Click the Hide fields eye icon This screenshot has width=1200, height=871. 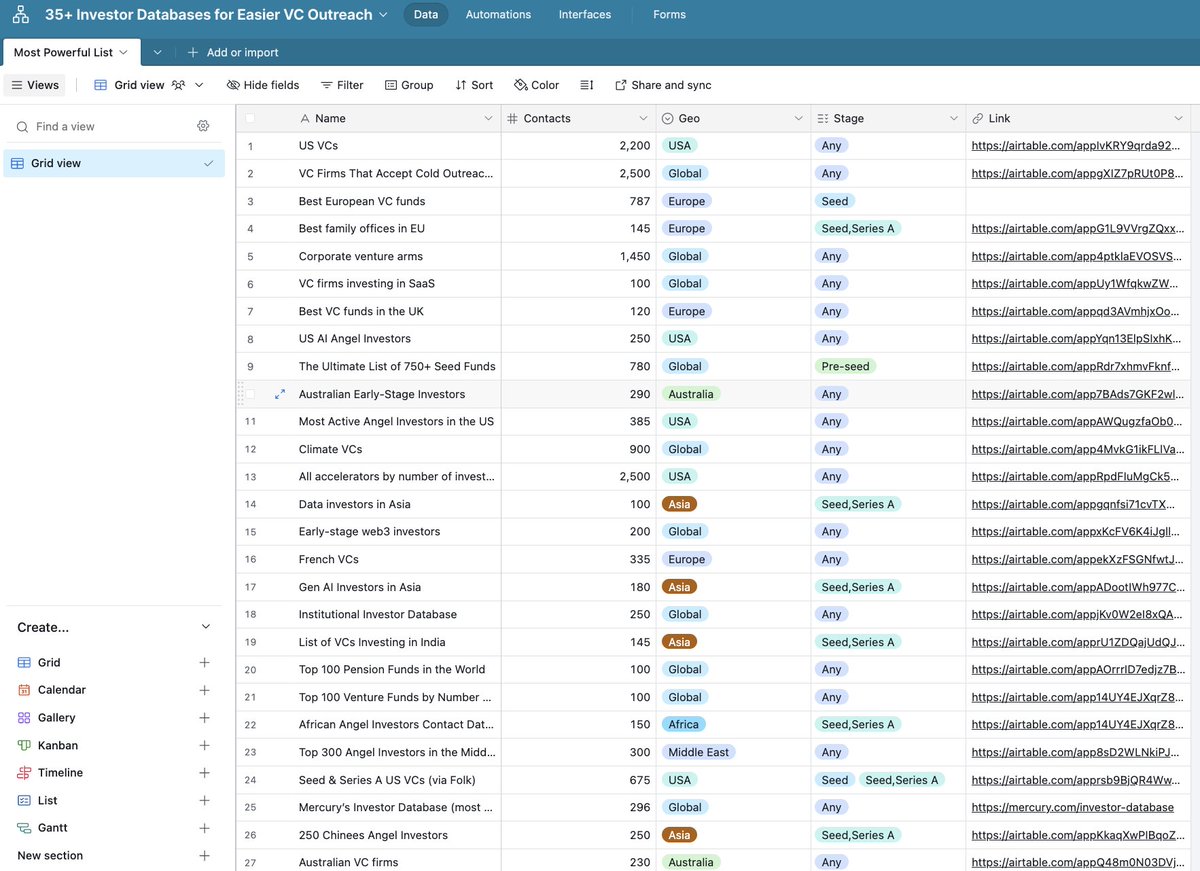[x=233, y=85]
